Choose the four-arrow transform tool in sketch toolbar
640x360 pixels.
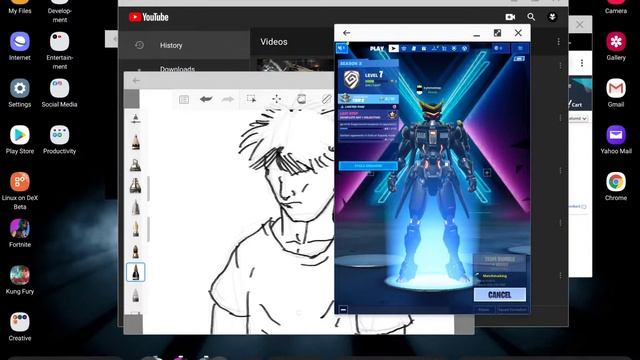tap(277, 99)
